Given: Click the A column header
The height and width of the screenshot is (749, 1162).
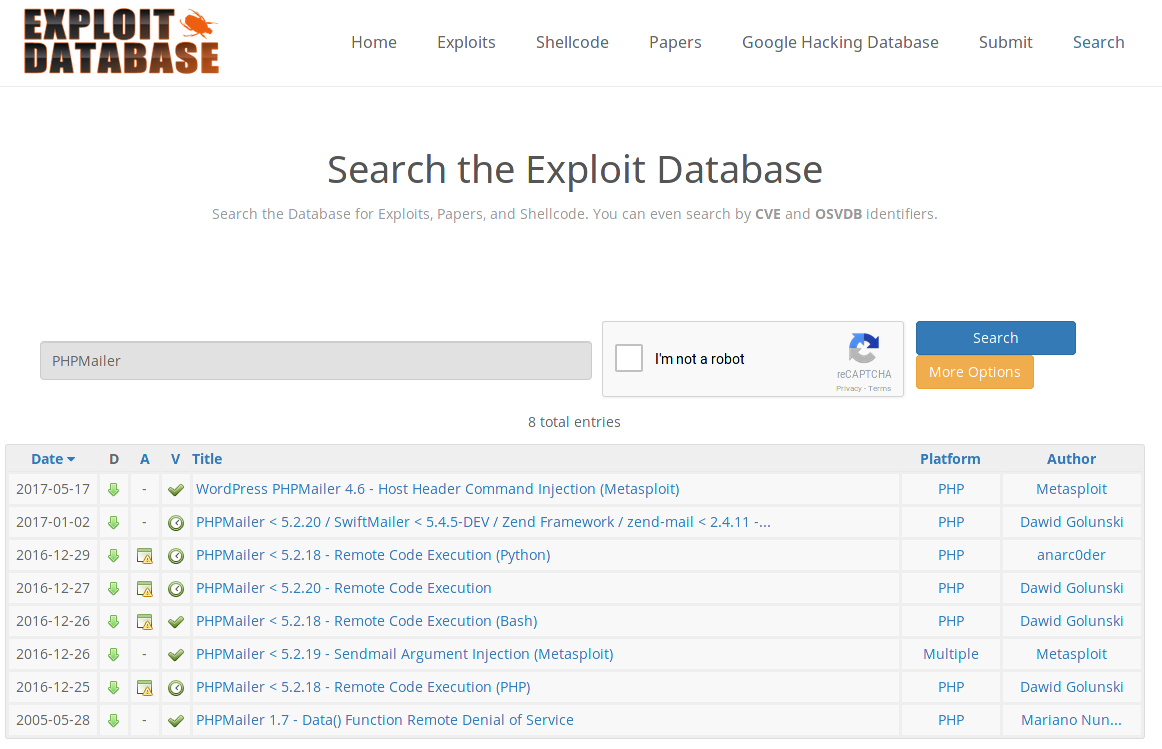Looking at the screenshot, I should [145, 459].
